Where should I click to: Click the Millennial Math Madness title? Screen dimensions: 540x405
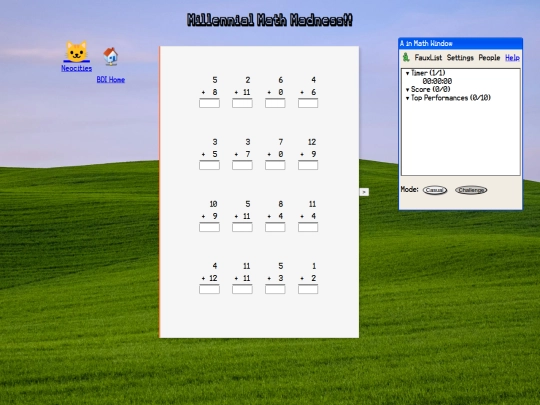click(x=270, y=20)
